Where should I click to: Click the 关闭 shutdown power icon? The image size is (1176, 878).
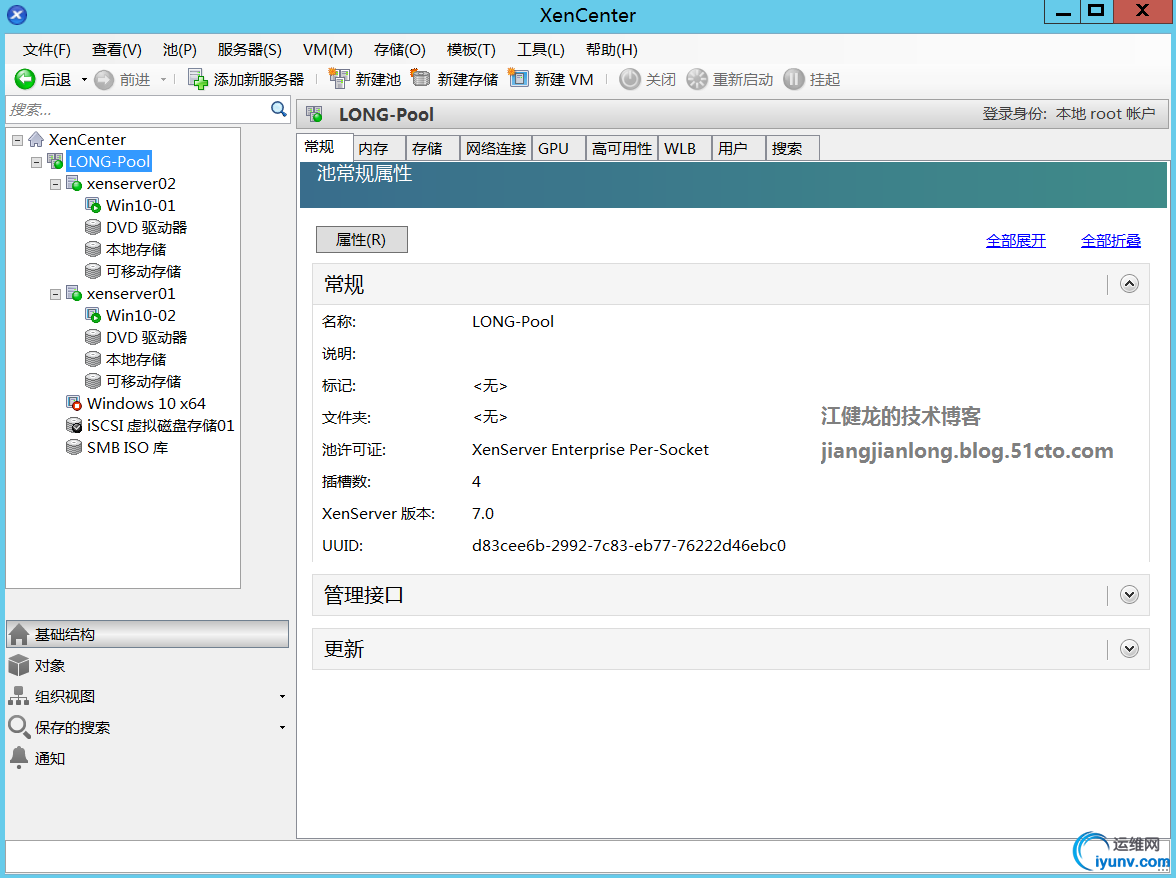click(630, 79)
